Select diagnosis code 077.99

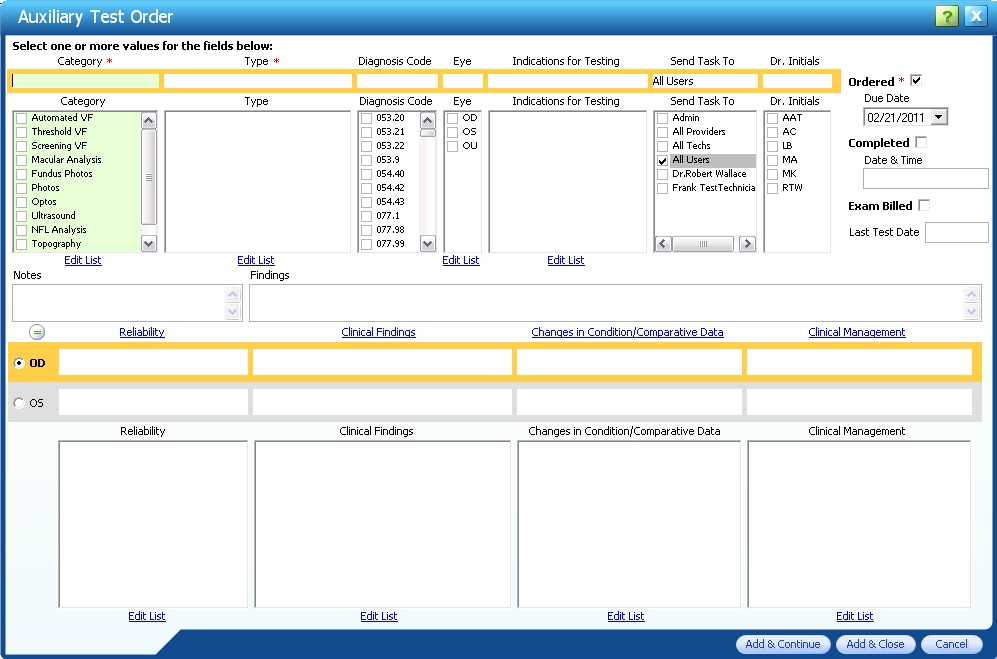tap(366, 244)
